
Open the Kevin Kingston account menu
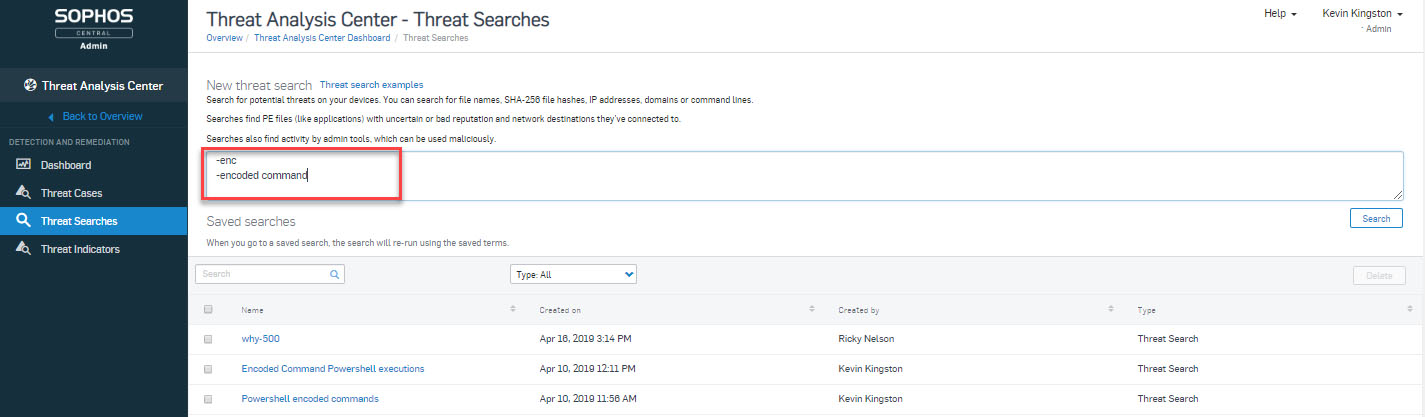click(x=1365, y=14)
